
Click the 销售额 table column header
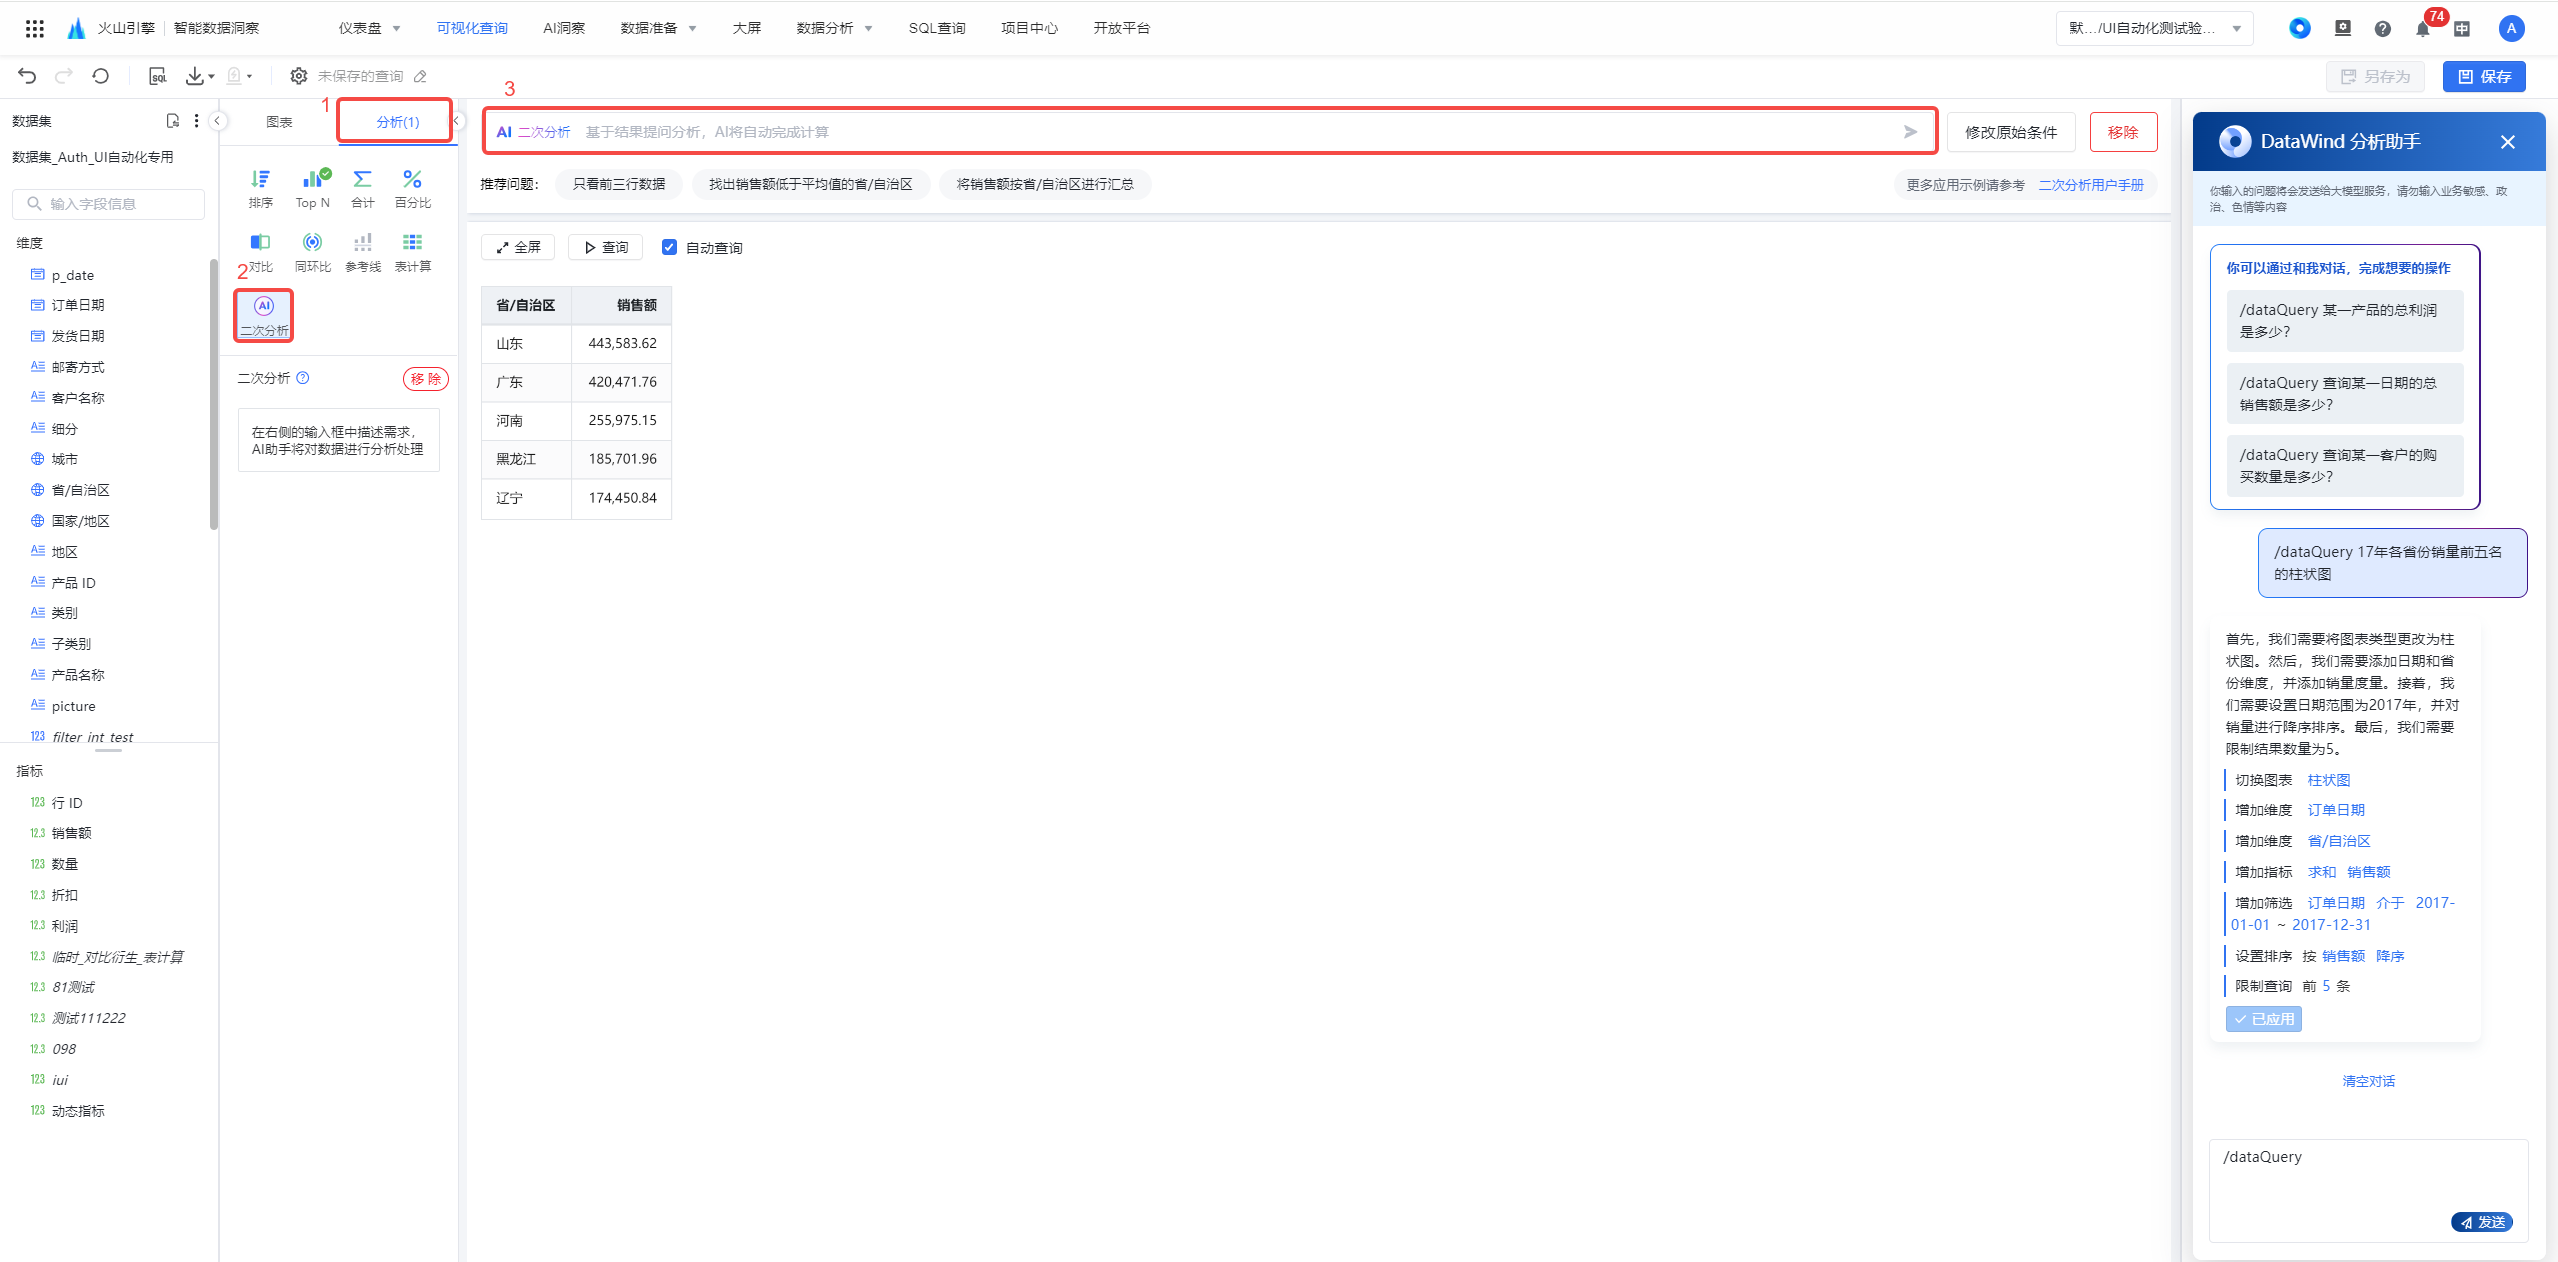(x=622, y=305)
